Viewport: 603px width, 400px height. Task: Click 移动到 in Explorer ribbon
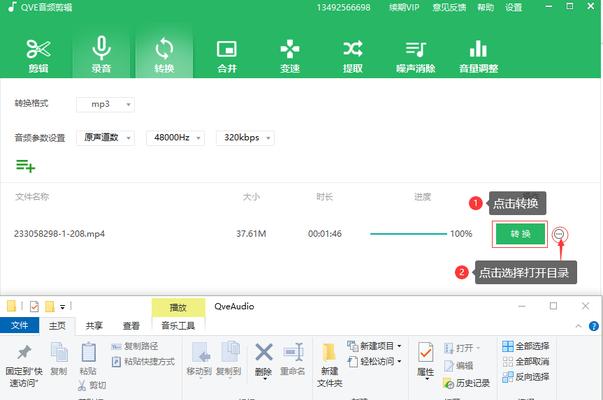pos(199,358)
